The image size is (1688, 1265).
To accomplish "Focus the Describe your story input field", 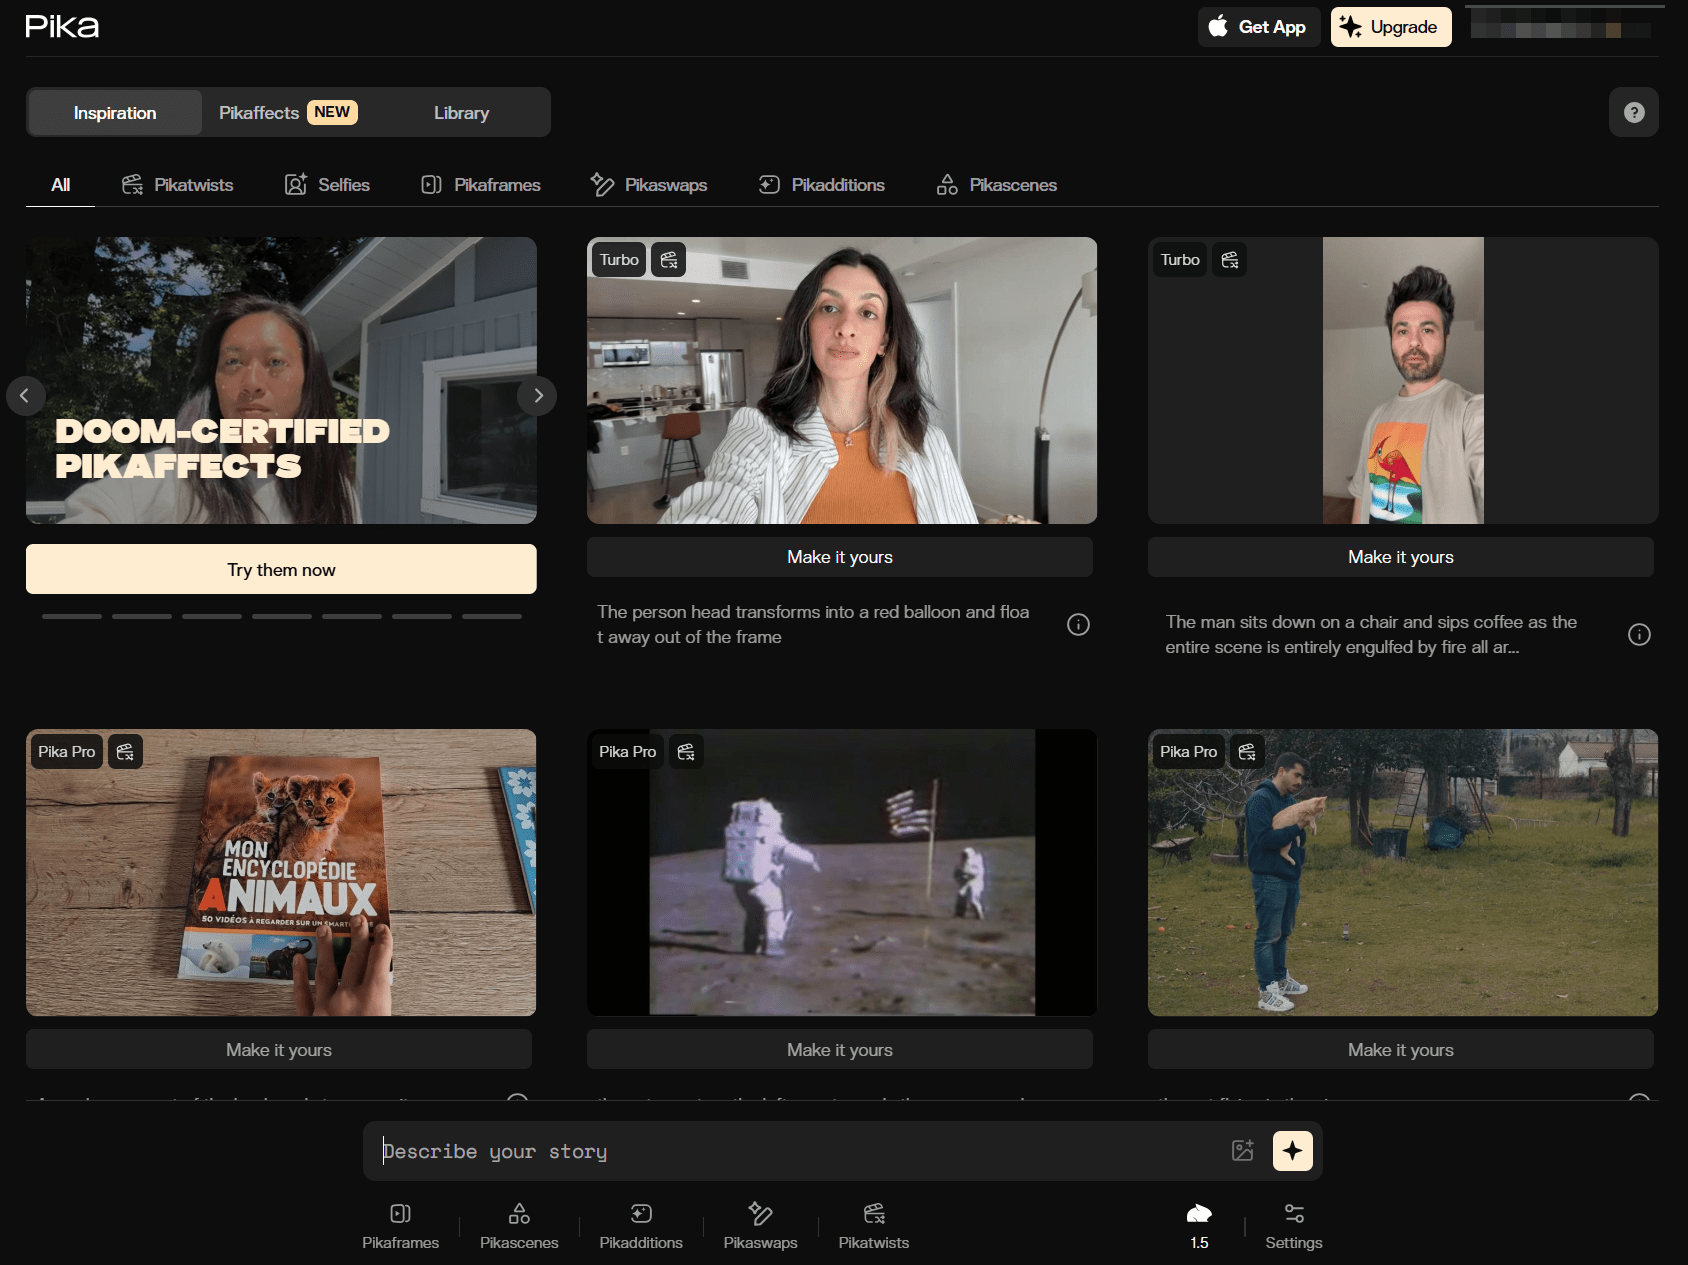I will coord(700,1151).
